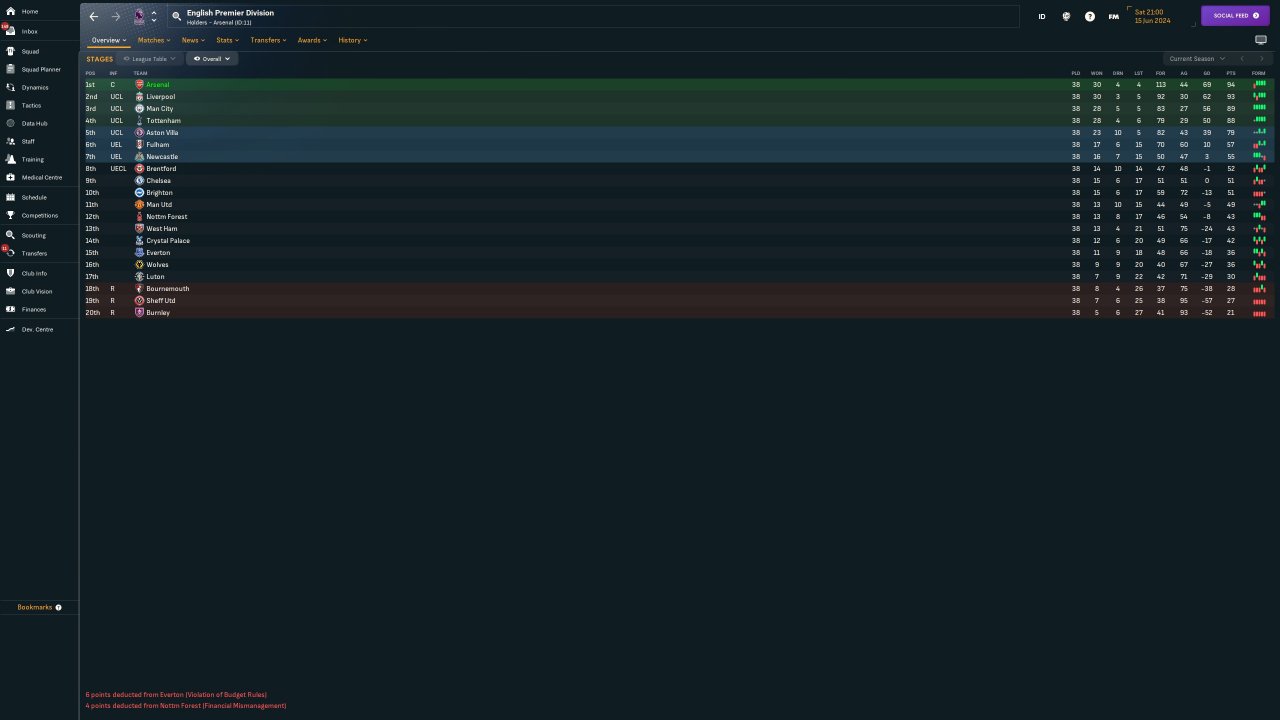Select Aston Villa in the table
The image size is (1280, 720).
[x=162, y=133]
